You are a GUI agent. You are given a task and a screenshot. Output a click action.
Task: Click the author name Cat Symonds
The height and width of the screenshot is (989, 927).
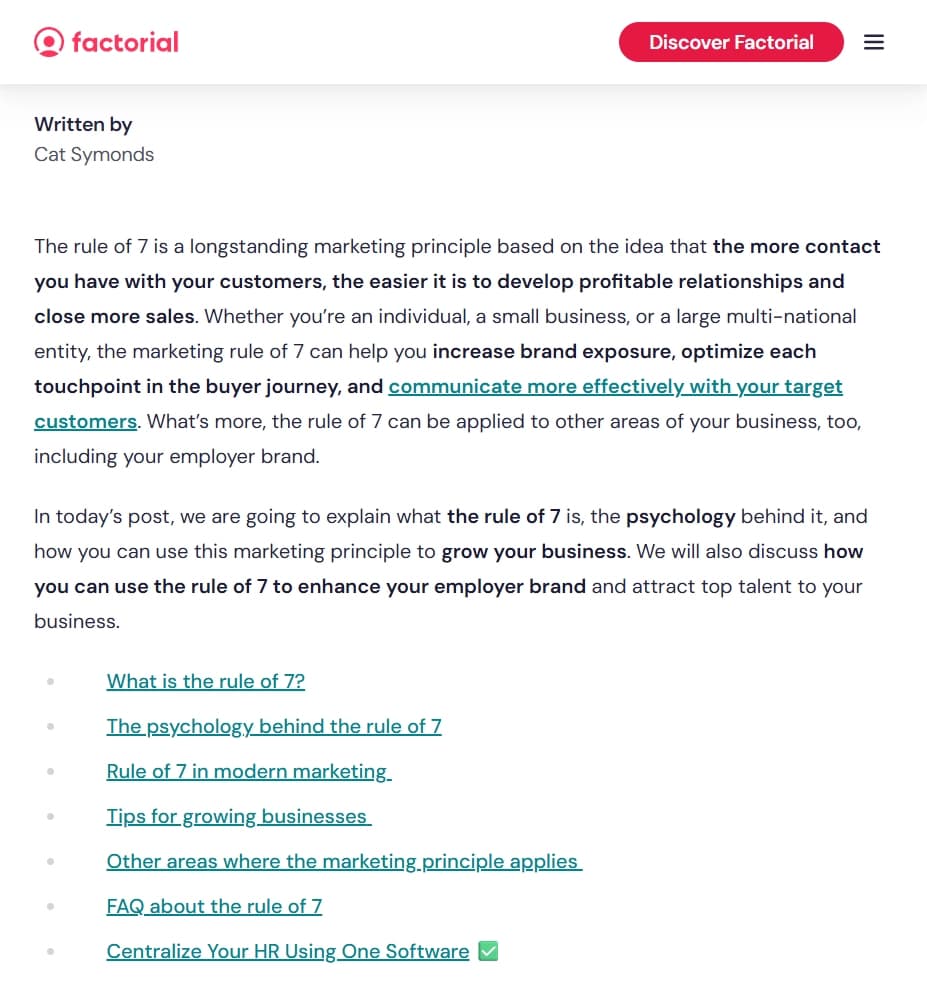(x=93, y=154)
